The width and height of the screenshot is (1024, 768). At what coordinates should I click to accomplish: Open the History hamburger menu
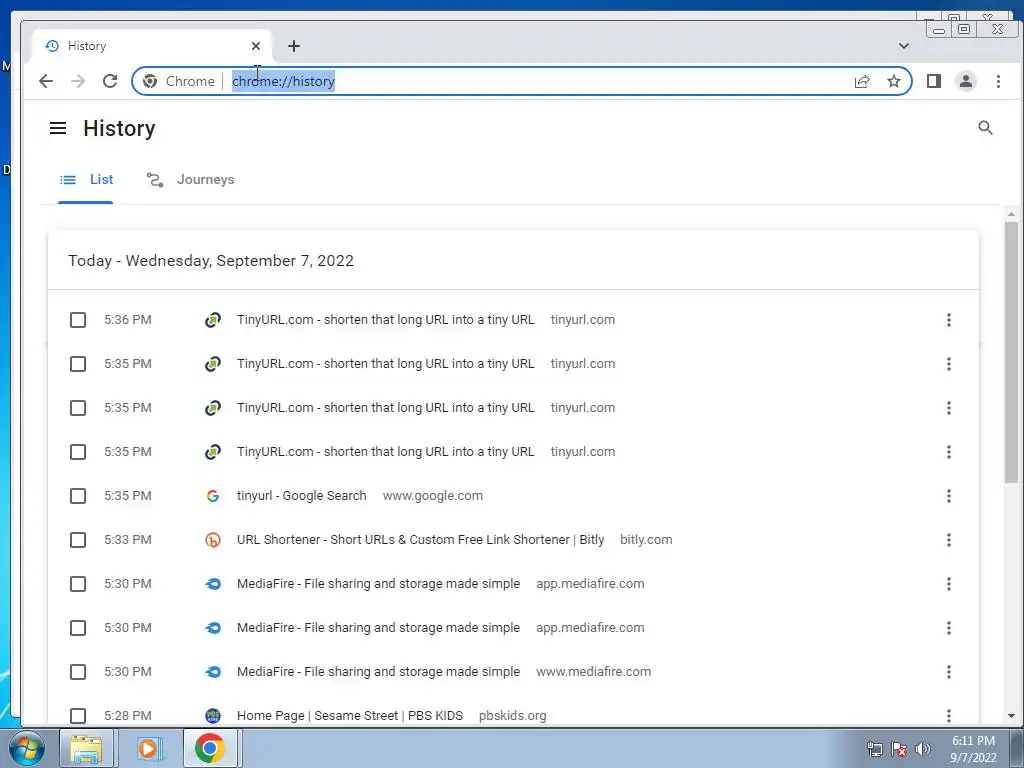click(58, 128)
